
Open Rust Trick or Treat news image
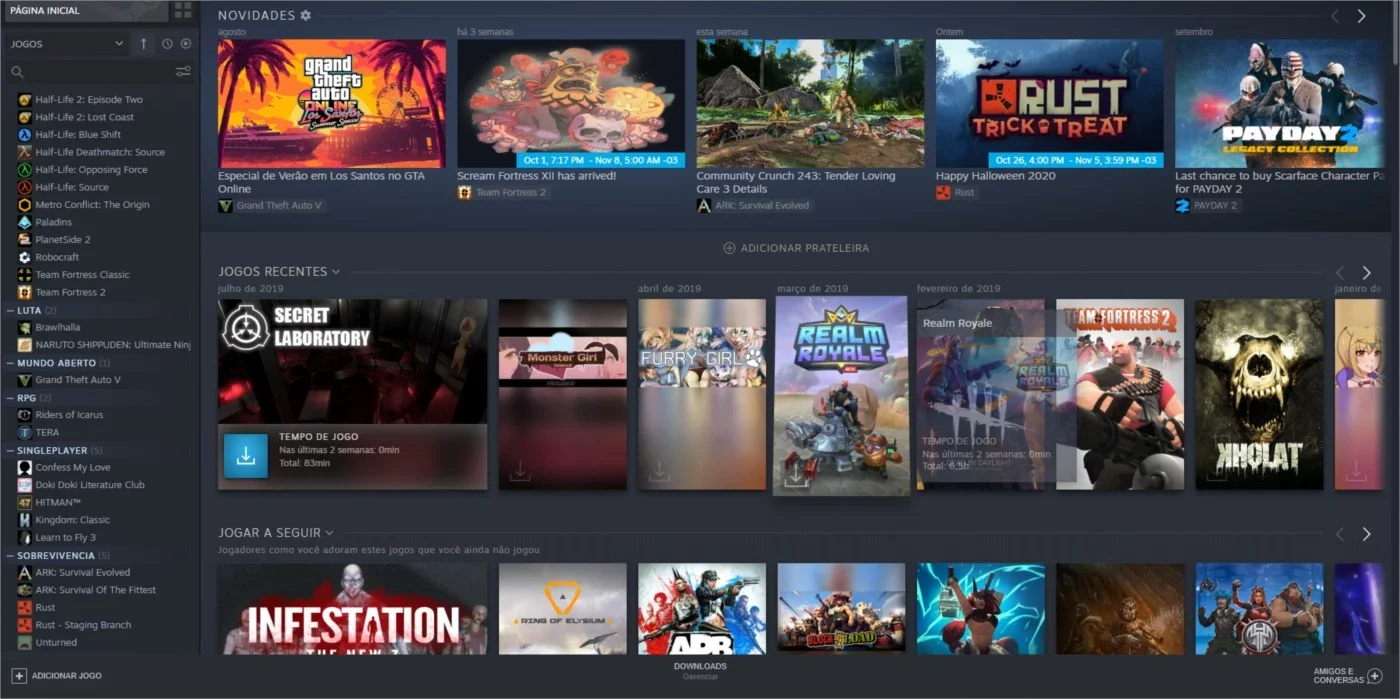click(x=1050, y=103)
